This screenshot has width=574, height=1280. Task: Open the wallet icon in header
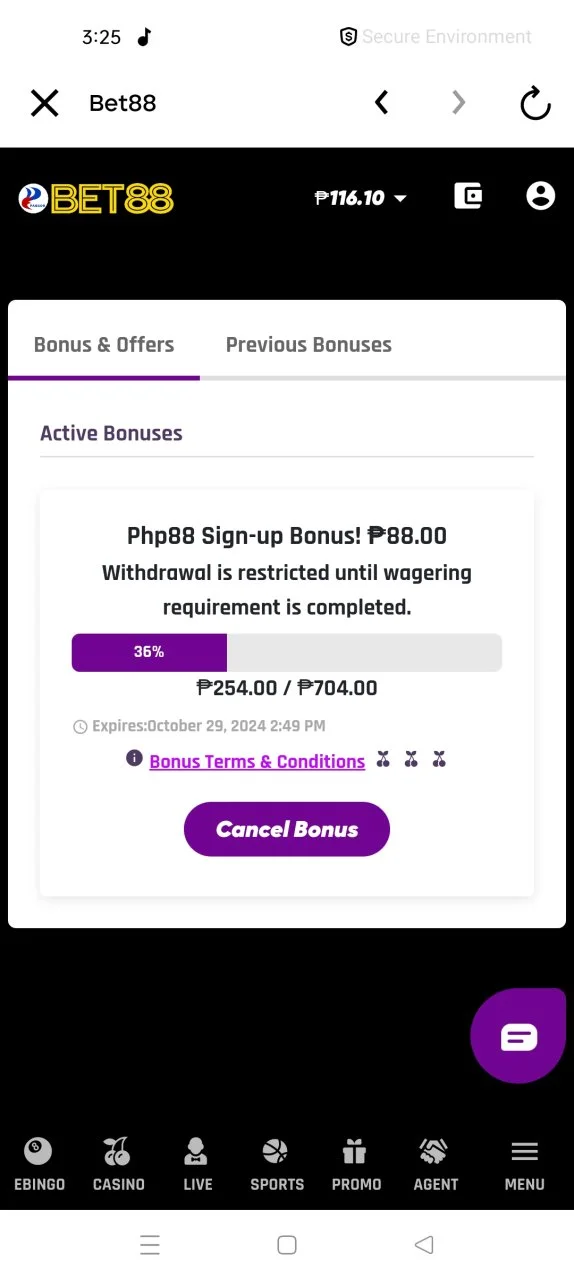pos(468,196)
